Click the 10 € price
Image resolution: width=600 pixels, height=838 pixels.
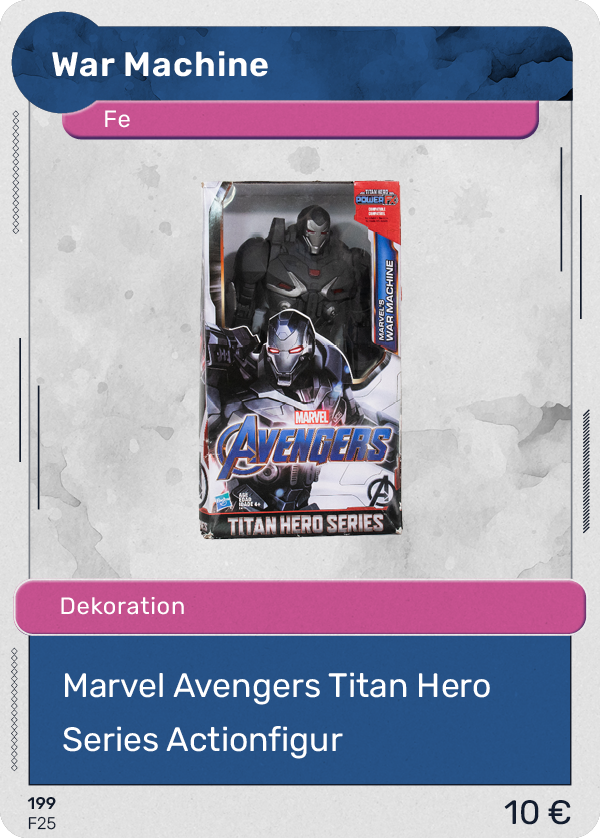[x=537, y=812]
